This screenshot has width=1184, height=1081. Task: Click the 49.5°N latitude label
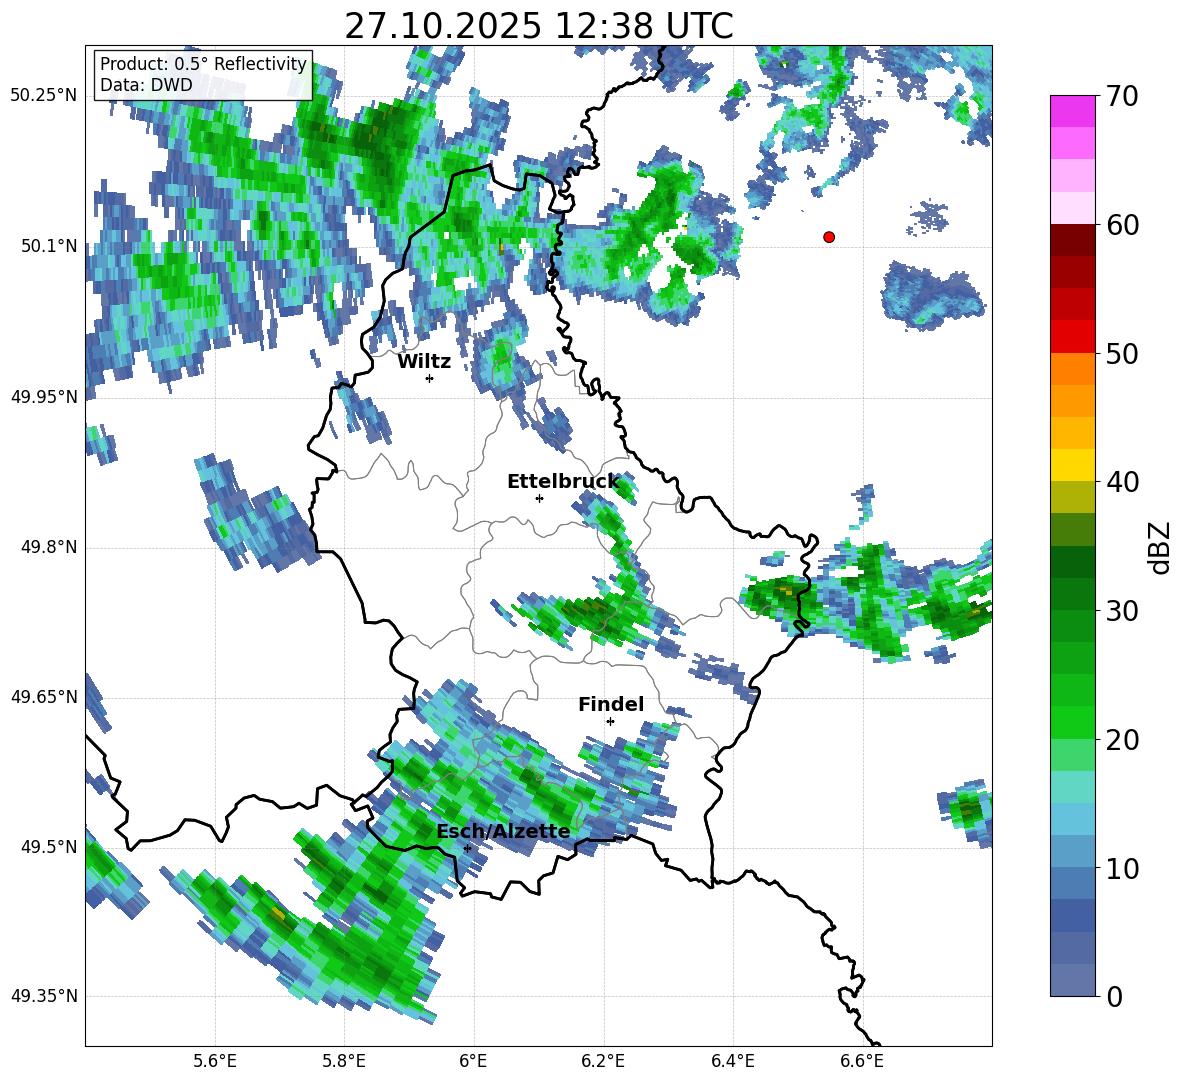pos(50,846)
